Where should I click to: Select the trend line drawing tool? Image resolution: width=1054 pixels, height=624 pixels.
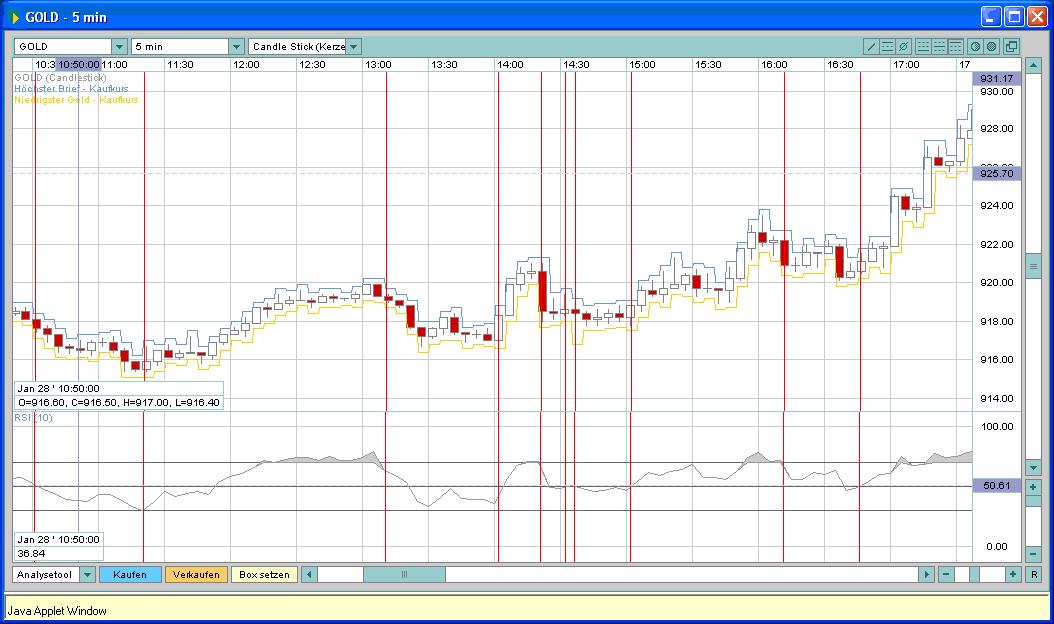(871, 46)
